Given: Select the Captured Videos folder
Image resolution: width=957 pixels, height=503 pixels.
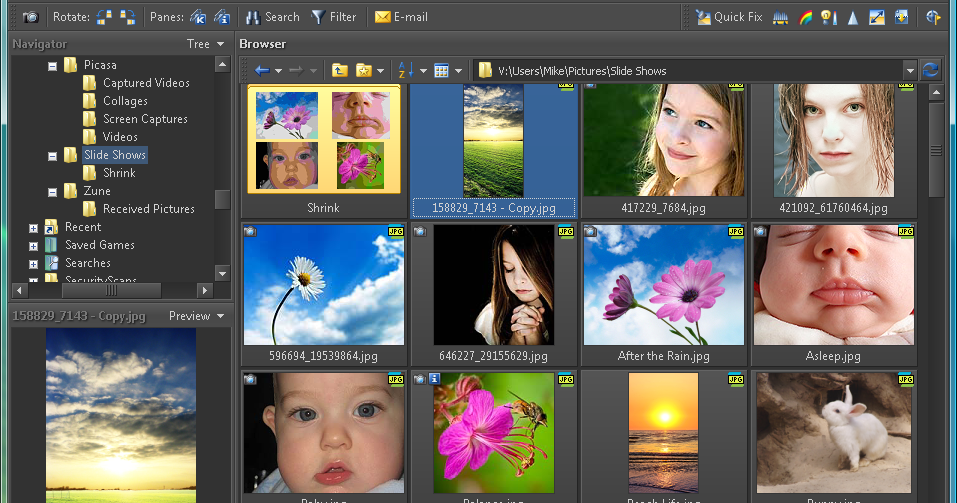Looking at the screenshot, I should click(x=146, y=82).
